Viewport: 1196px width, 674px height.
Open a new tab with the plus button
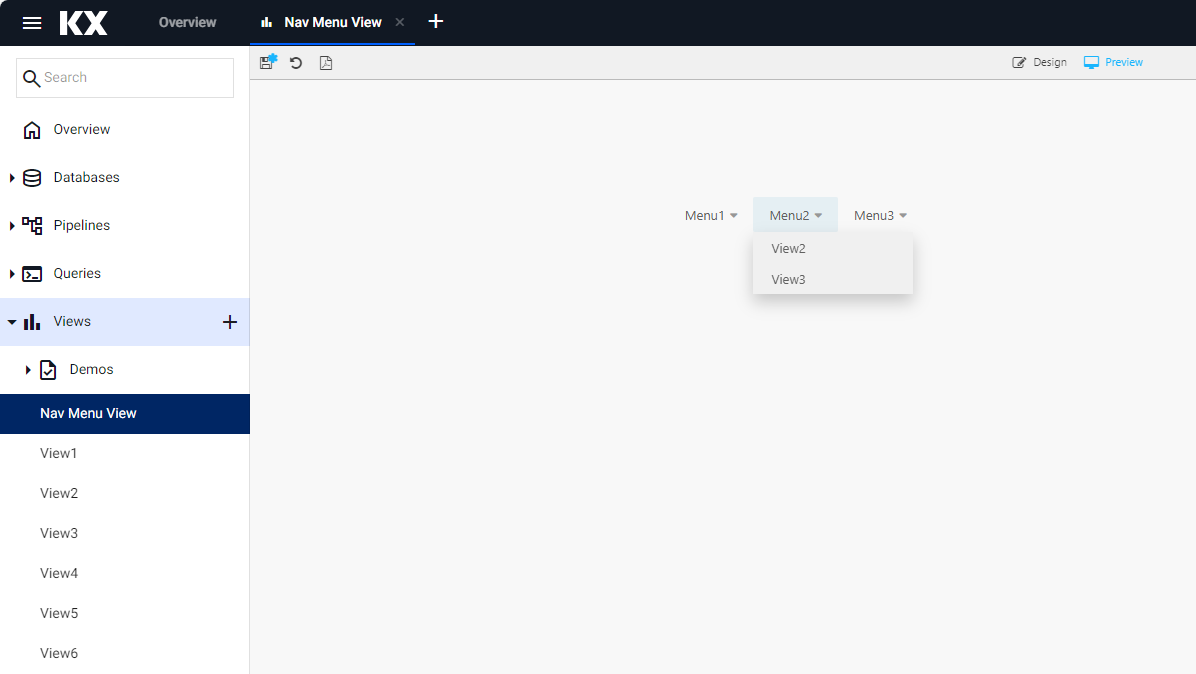(436, 22)
